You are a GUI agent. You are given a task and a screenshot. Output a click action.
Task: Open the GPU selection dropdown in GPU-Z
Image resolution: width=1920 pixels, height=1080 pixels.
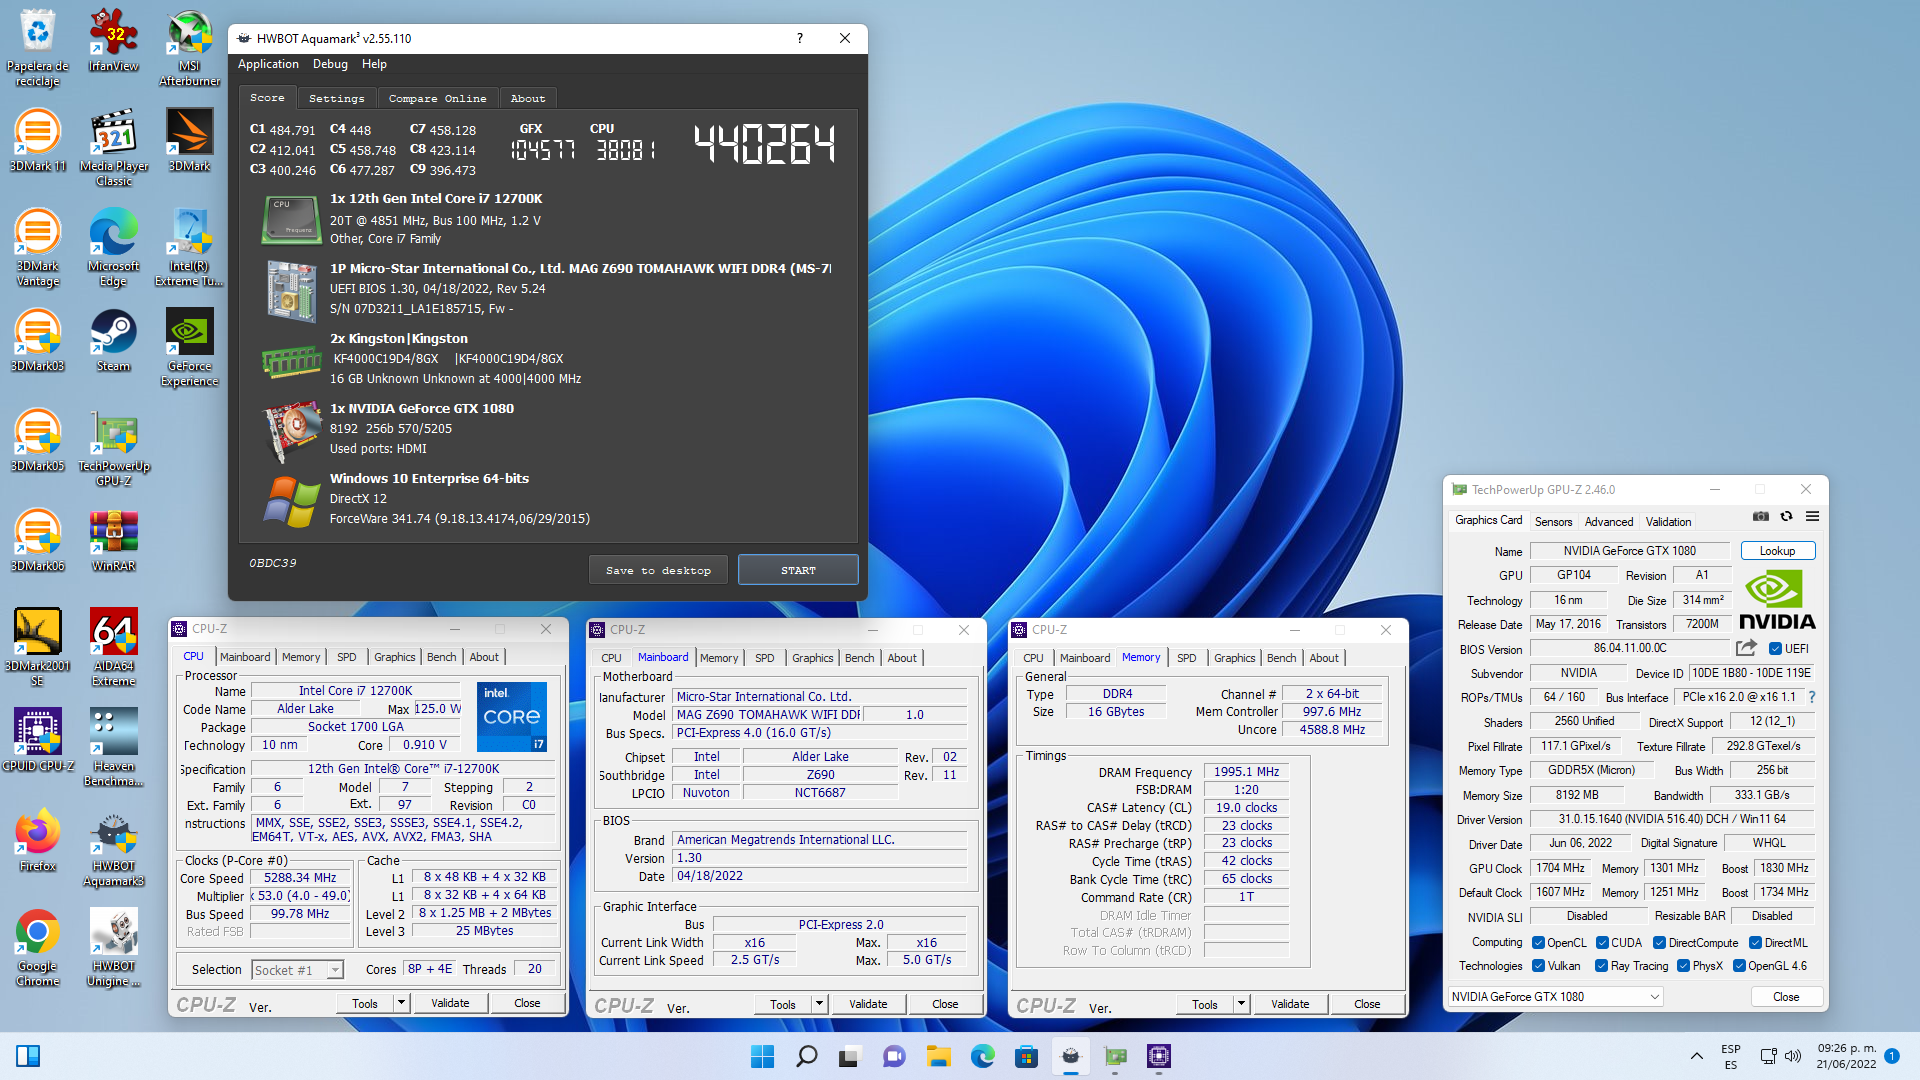pos(1555,997)
